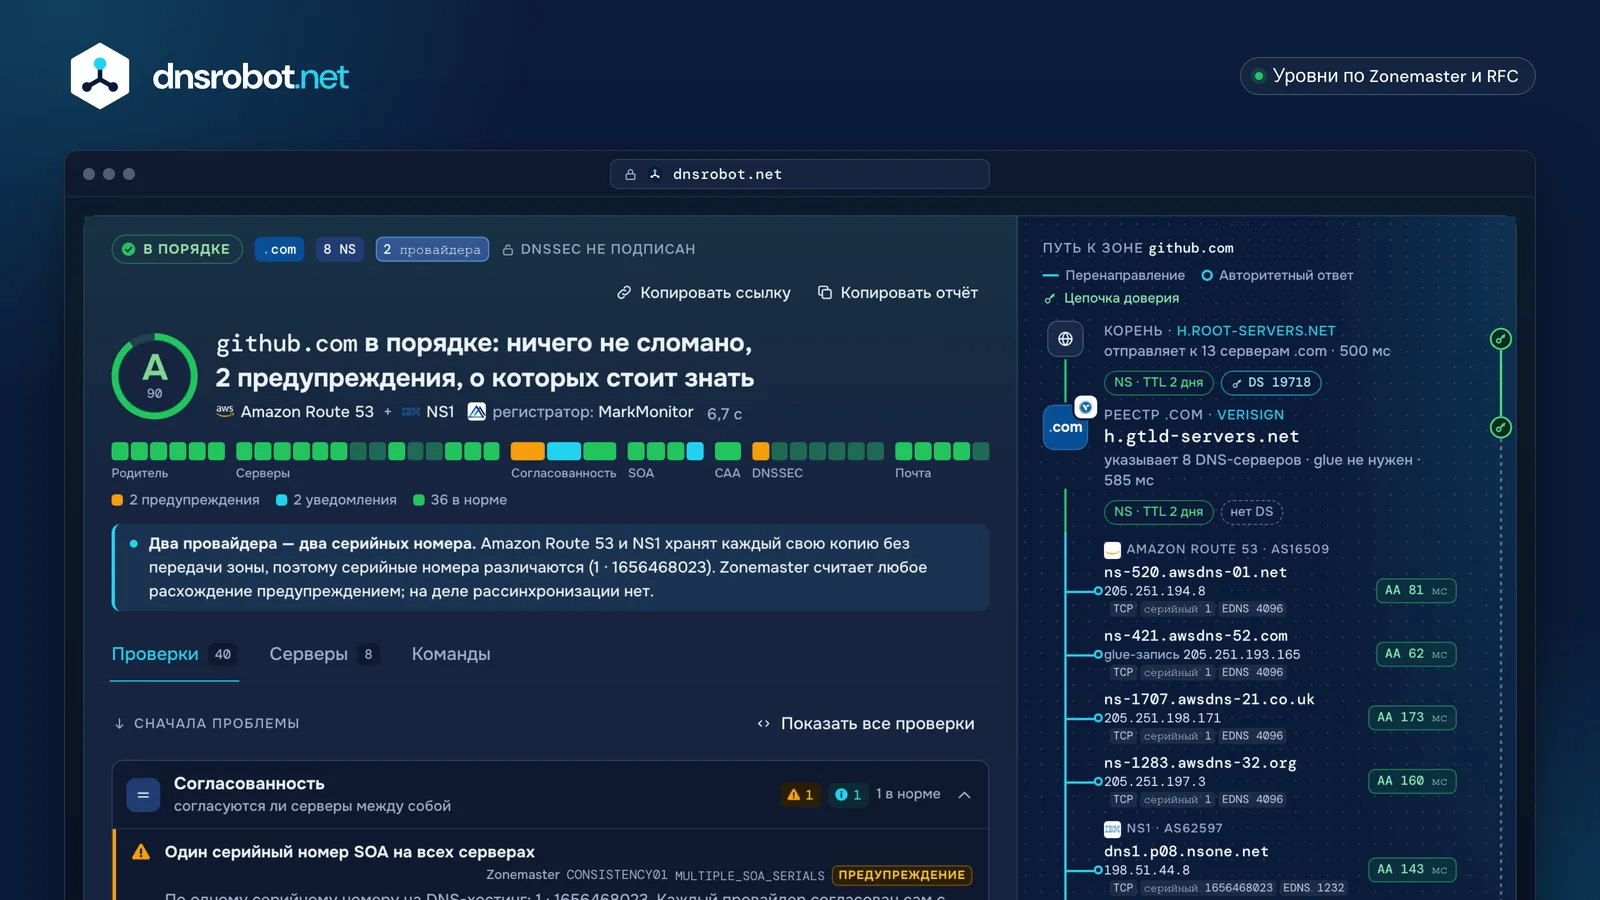Click the AA 173 мс response badge
The image size is (1600, 900).
click(x=1412, y=718)
